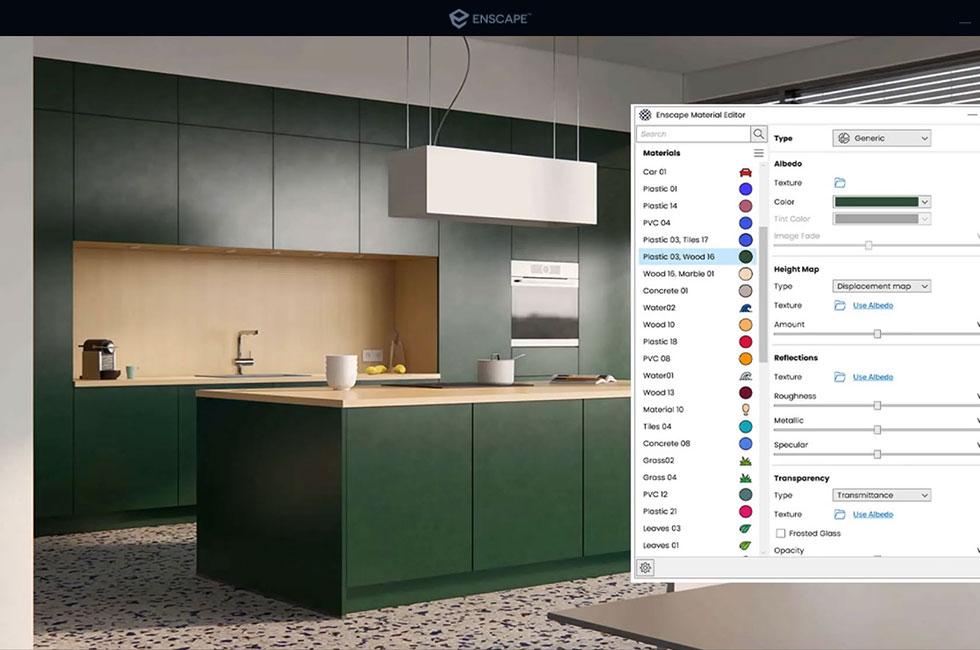Open the Materials list hamburger menu

click(x=759, y=153)
